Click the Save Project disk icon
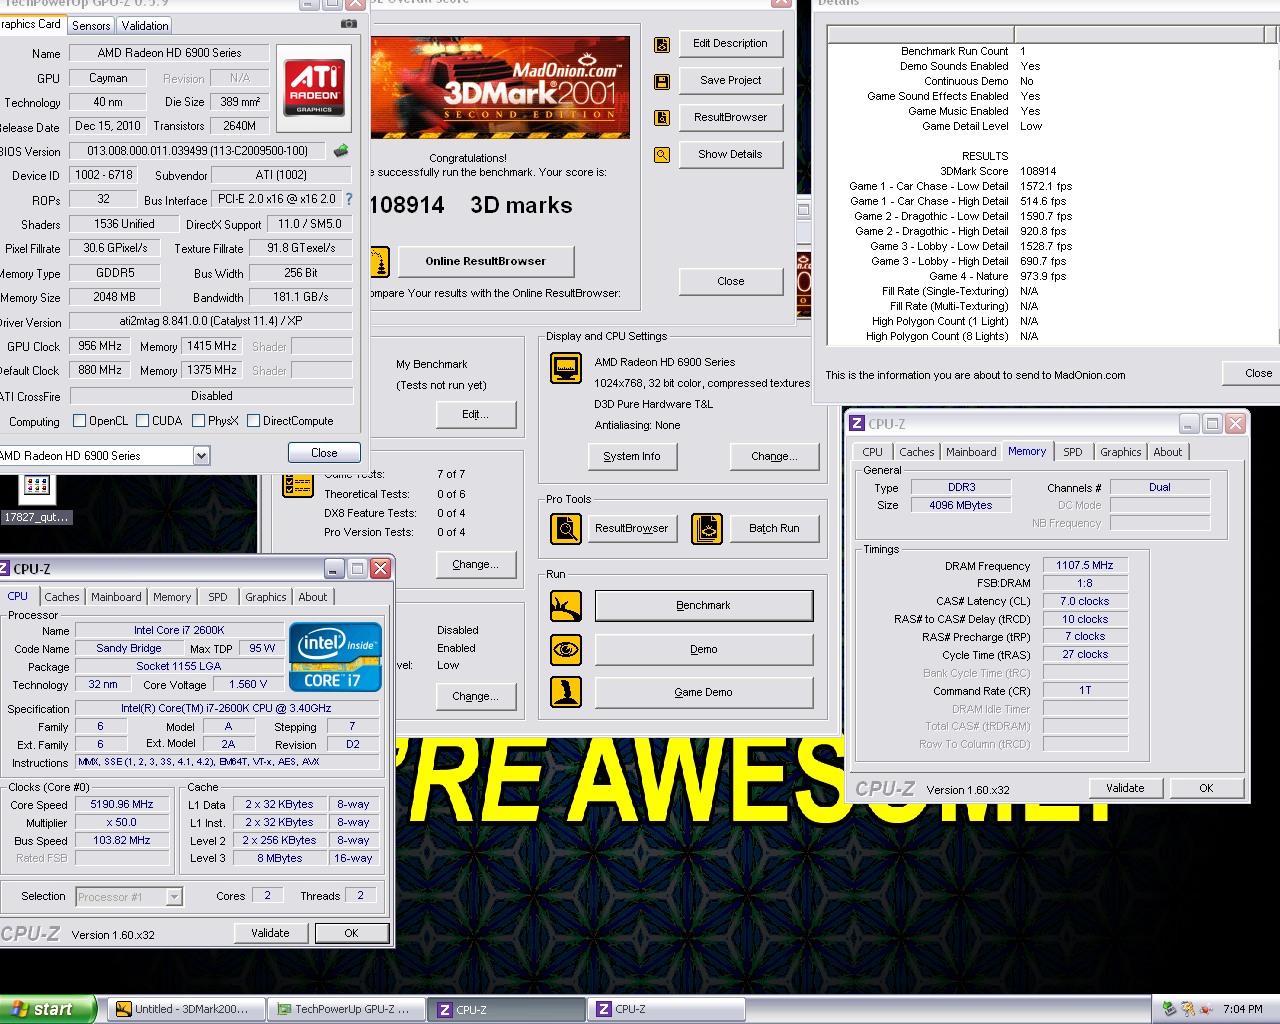 point(661,82)
